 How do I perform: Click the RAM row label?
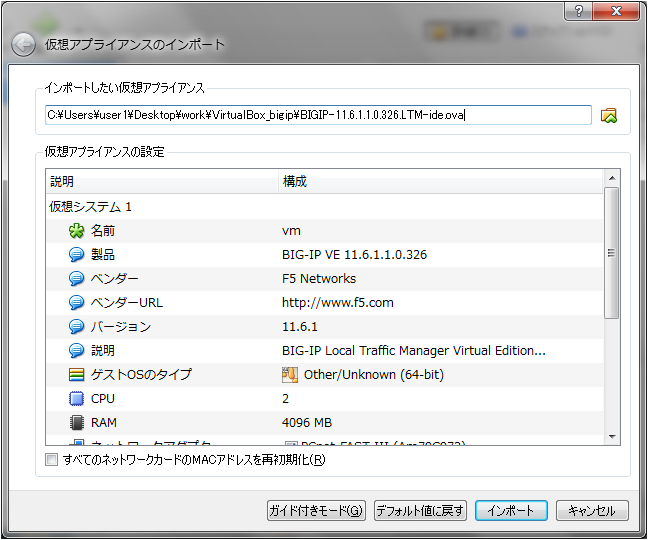pyautogui.click(x=104, y=423)
